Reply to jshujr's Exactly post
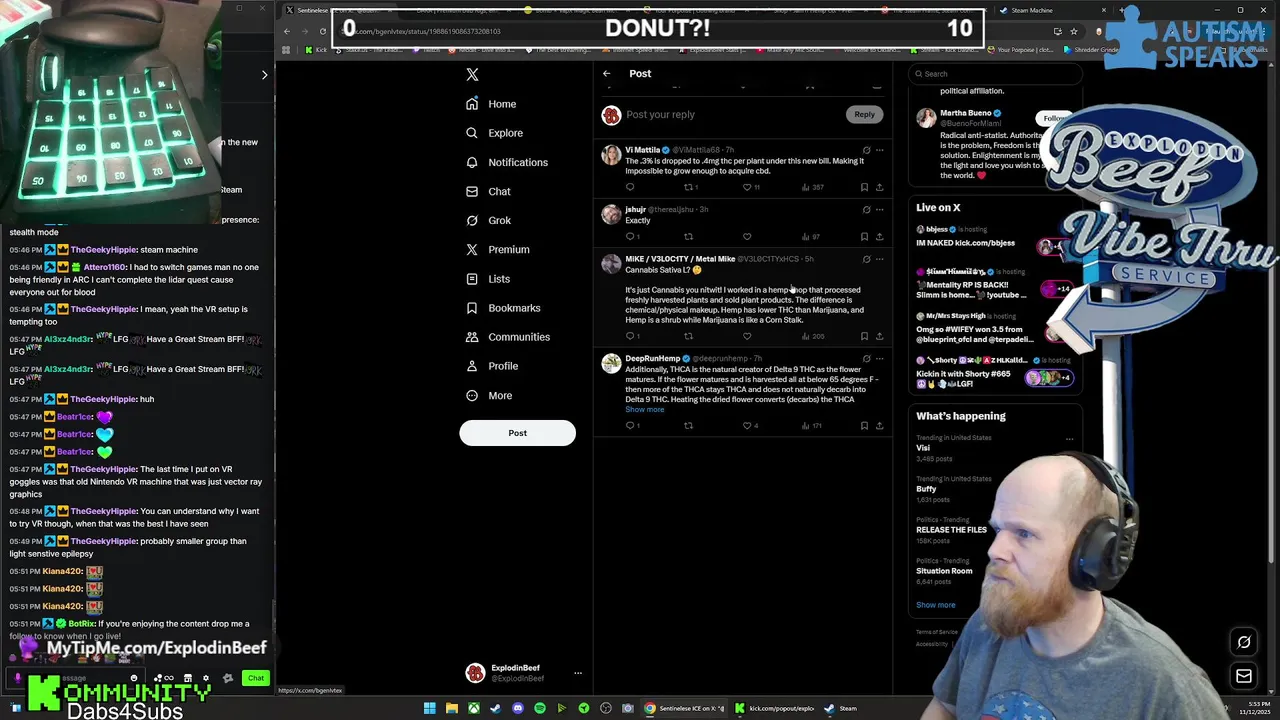 pyautogui.click(x=630, y=237)
